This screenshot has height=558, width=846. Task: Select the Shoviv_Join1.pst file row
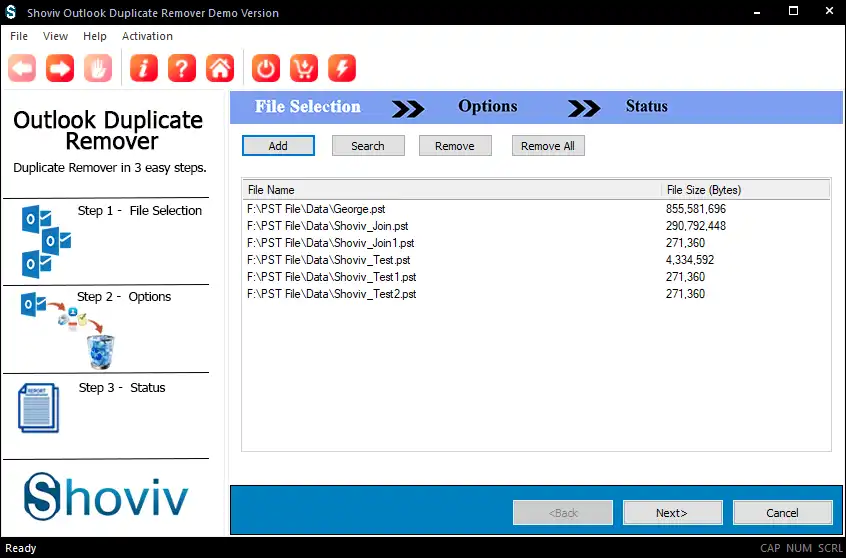(x=536, y=243)
